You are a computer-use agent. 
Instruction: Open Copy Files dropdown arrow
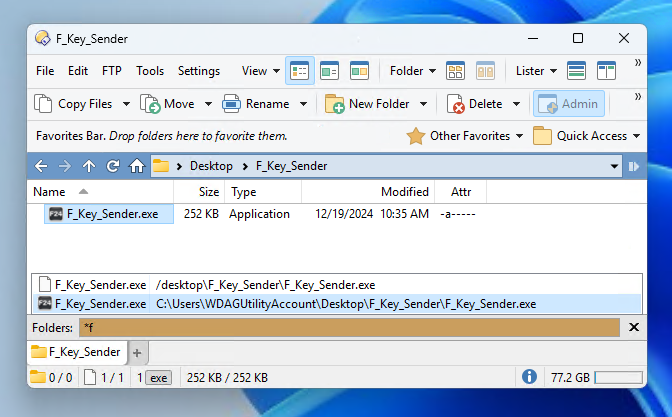[126, 104]
